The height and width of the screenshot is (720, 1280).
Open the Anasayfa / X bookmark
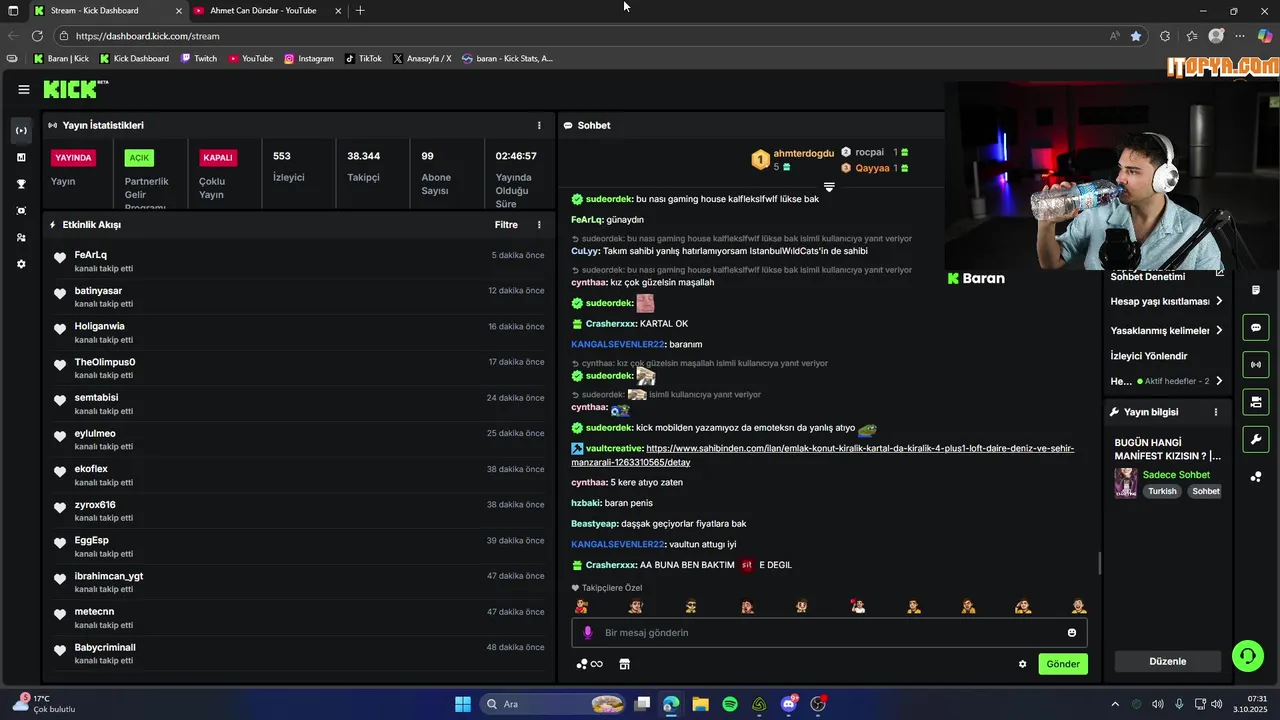[422, 58]
